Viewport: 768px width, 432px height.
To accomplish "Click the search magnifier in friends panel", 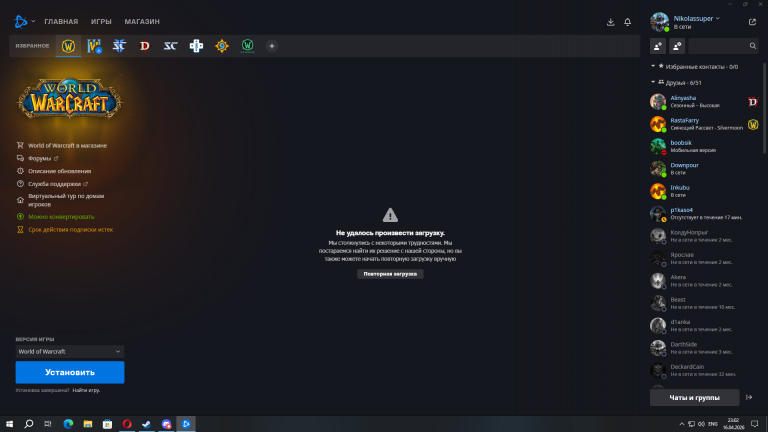I will coord(752,46).
